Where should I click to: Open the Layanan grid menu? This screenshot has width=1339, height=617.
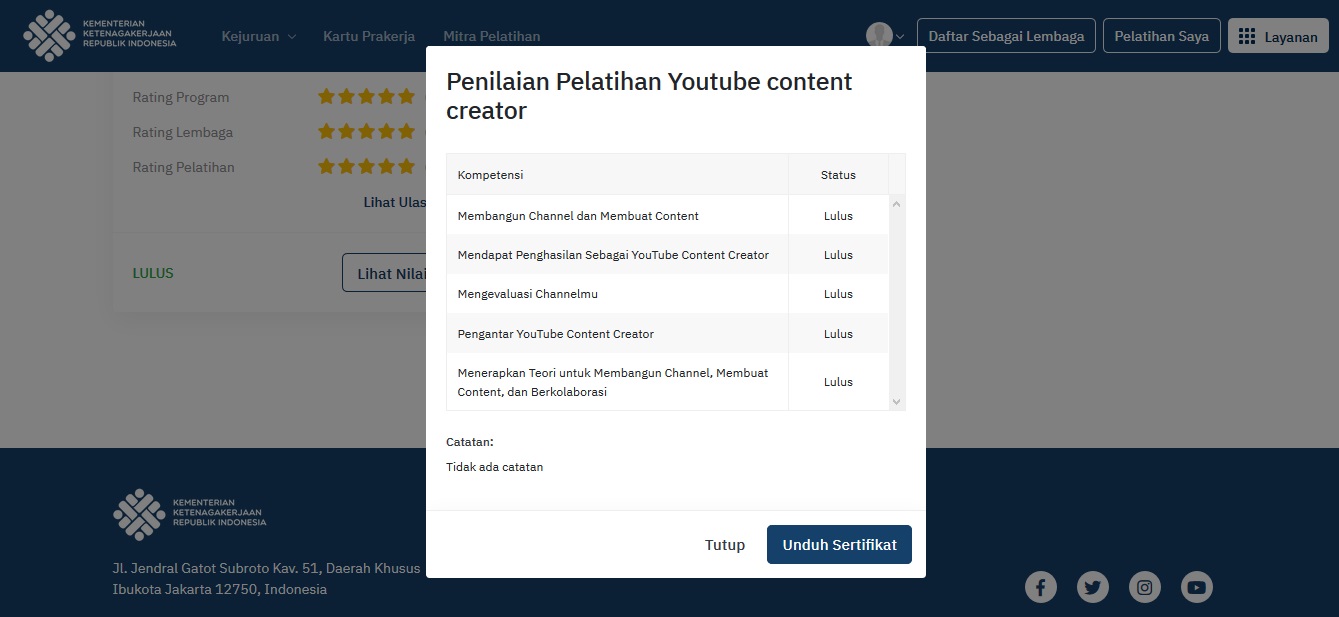(x=1278, y=36)
